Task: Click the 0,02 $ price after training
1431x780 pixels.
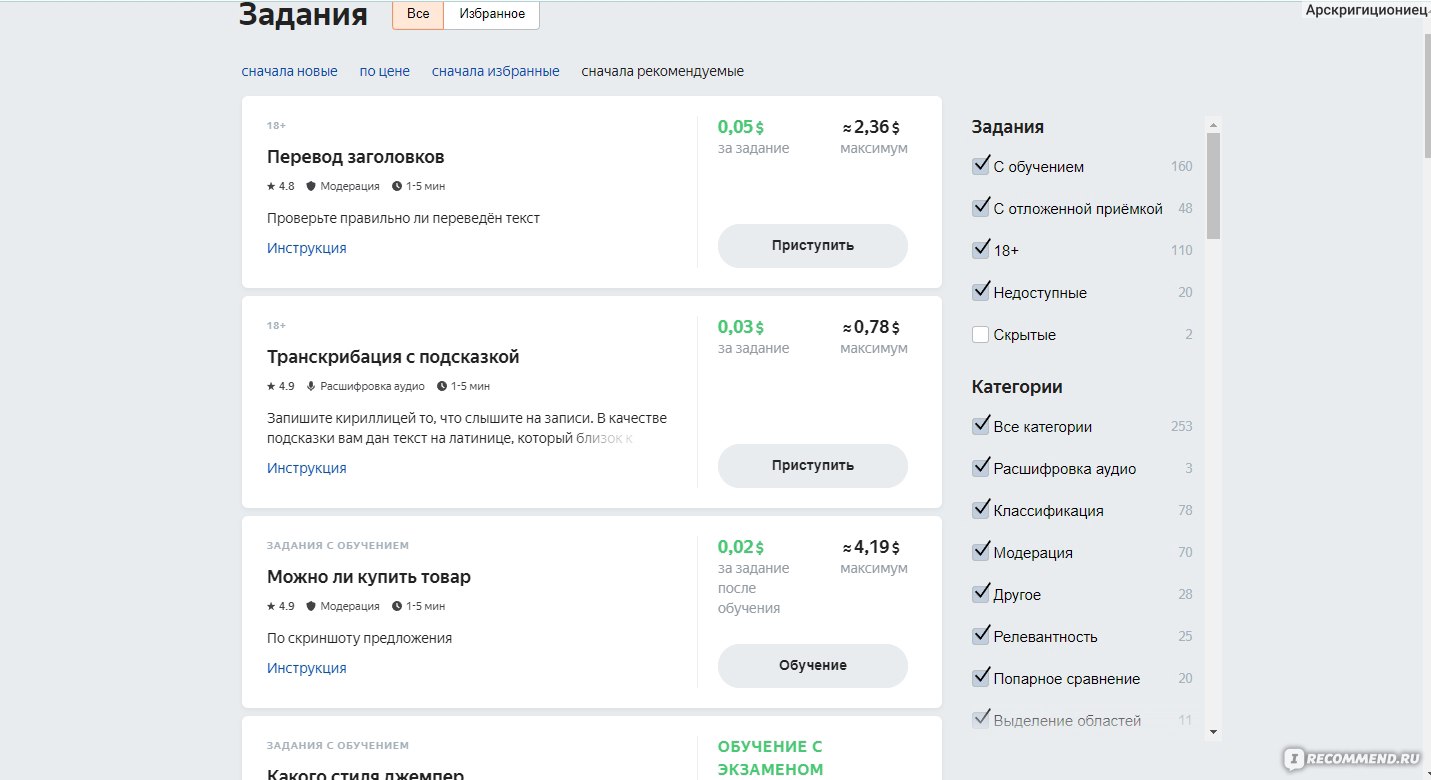Action: tap(741, 547)
